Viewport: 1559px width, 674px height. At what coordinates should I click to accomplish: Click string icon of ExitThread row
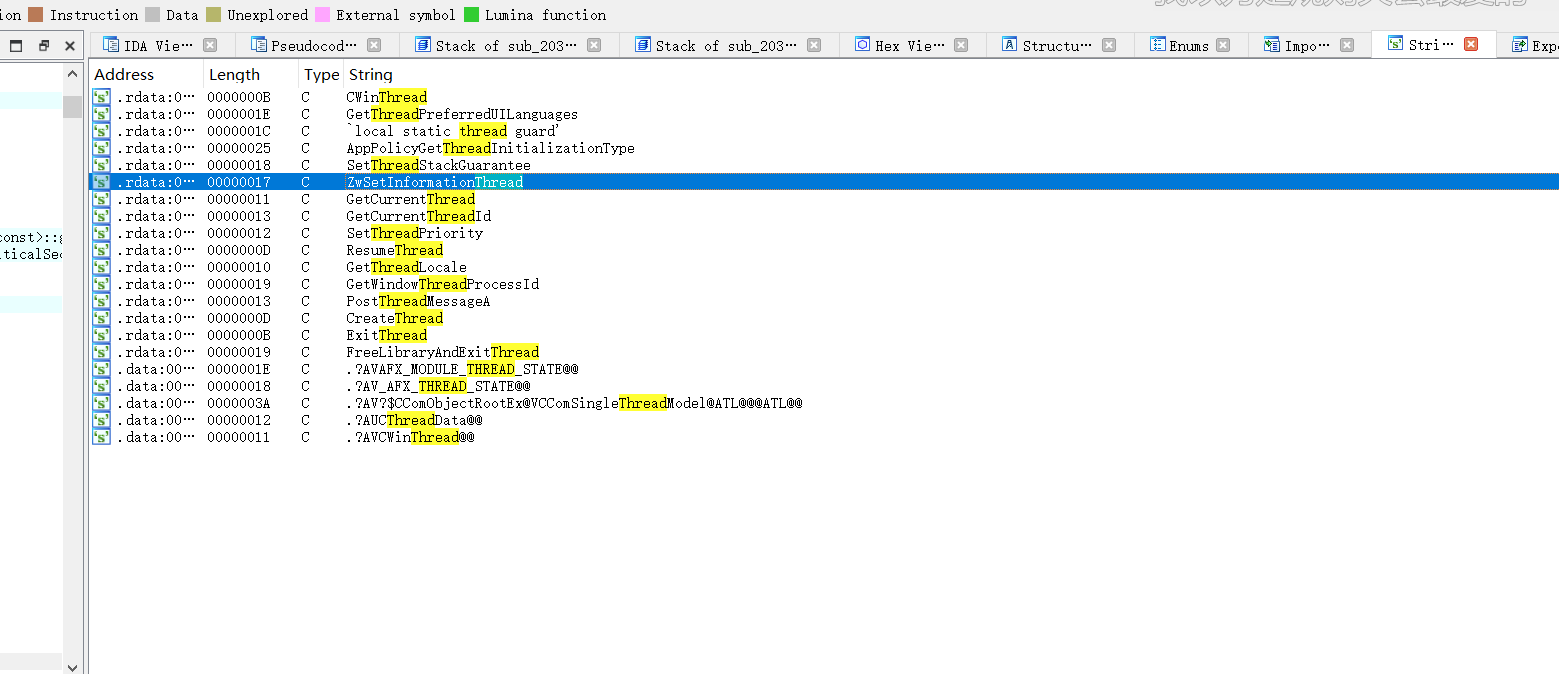pos(101,335)
